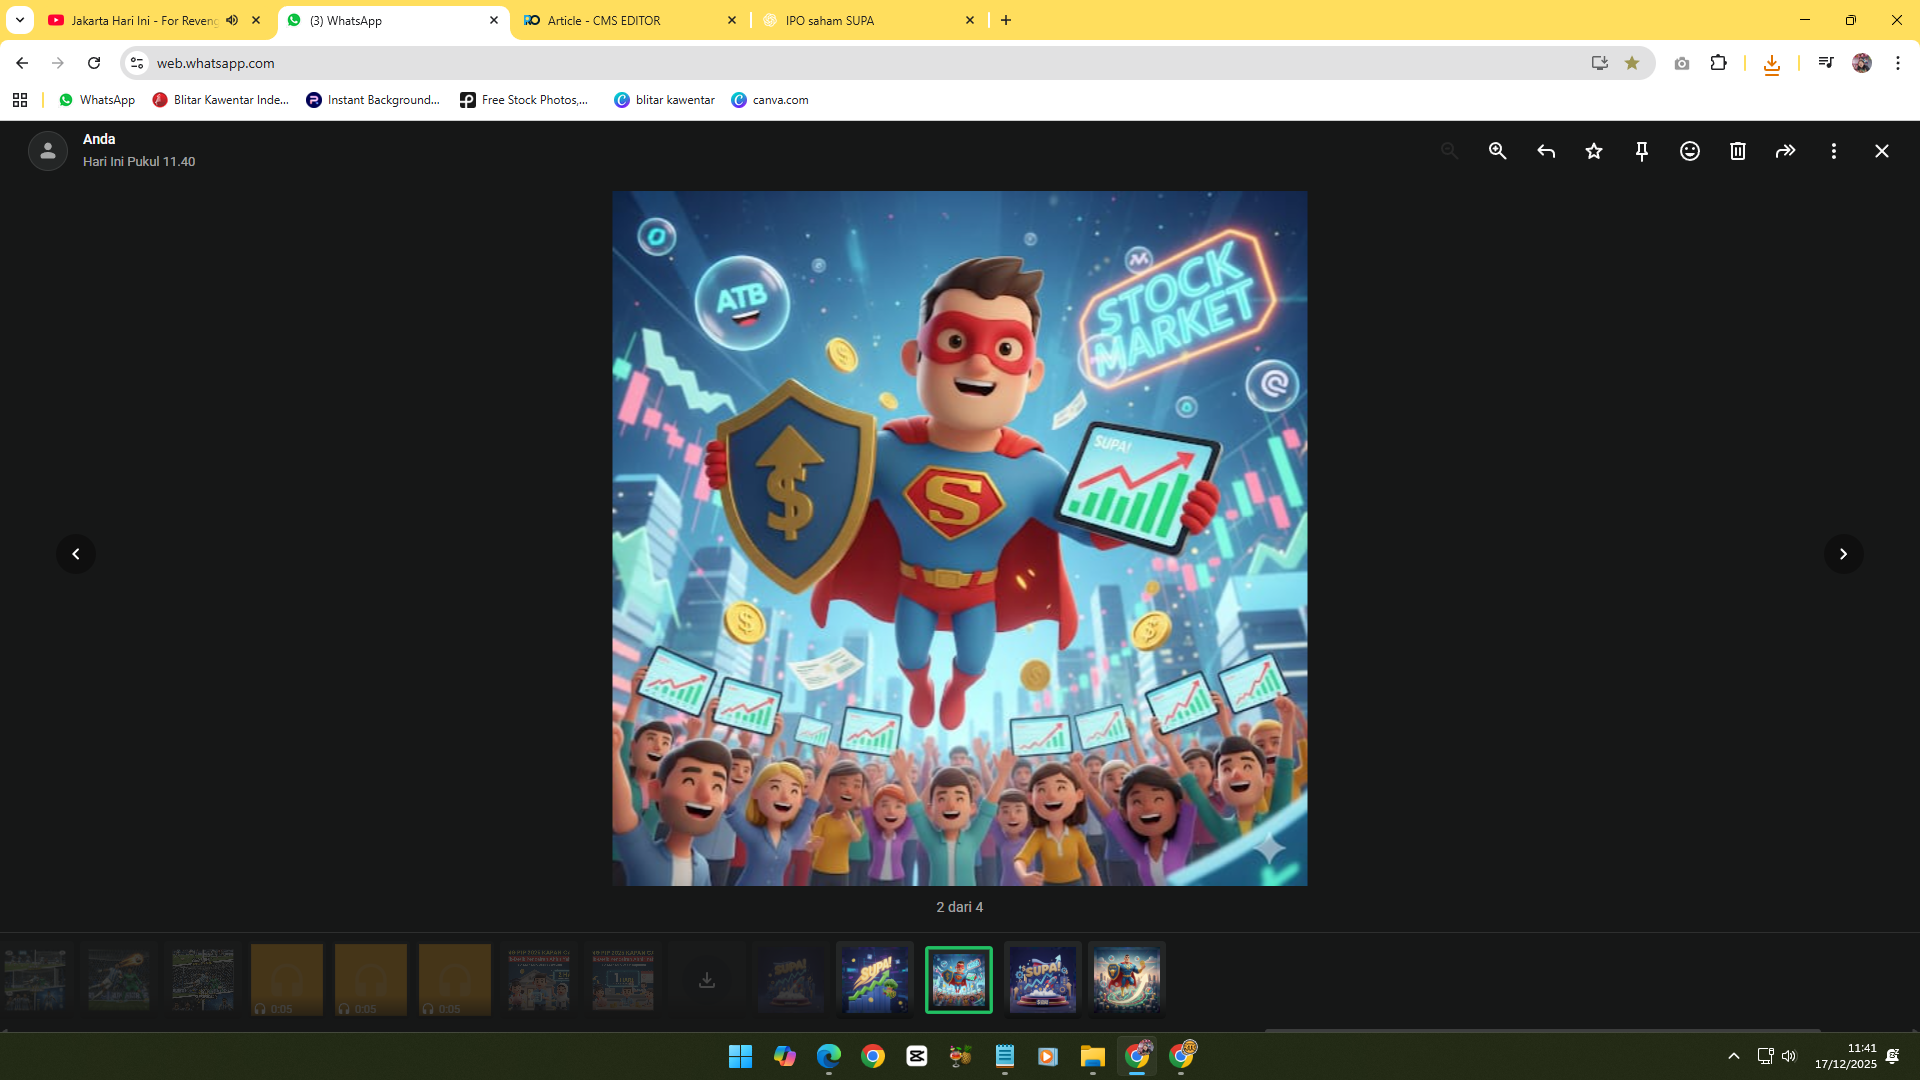Toggle the bookmark star for this page
The height and width of the screenshot is (1080, 1920).
click(x=1632, y=63)
